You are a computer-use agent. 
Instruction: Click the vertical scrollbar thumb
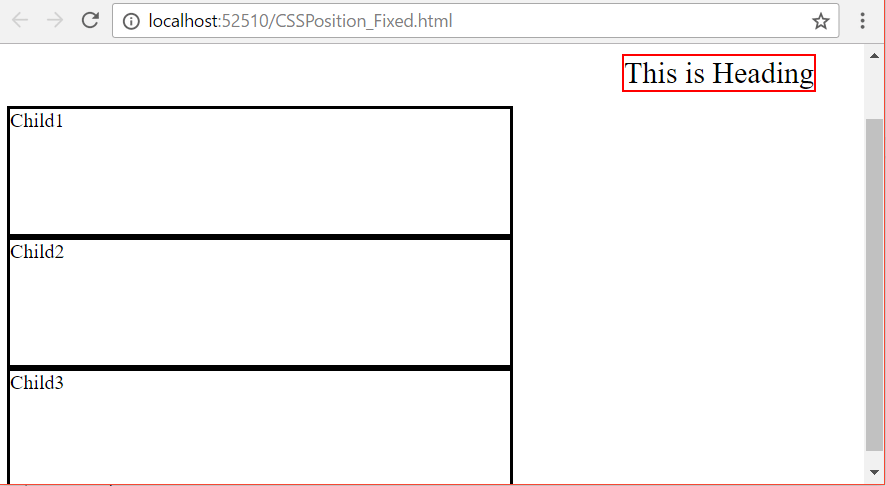point(874,284)
